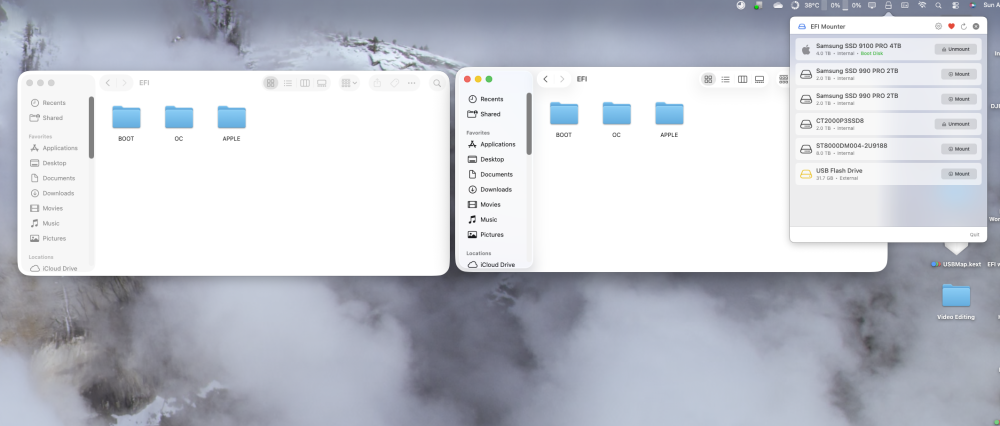Switch active Finder window to list view
This screenshot has width=1000, height=426.
point(725,79)
